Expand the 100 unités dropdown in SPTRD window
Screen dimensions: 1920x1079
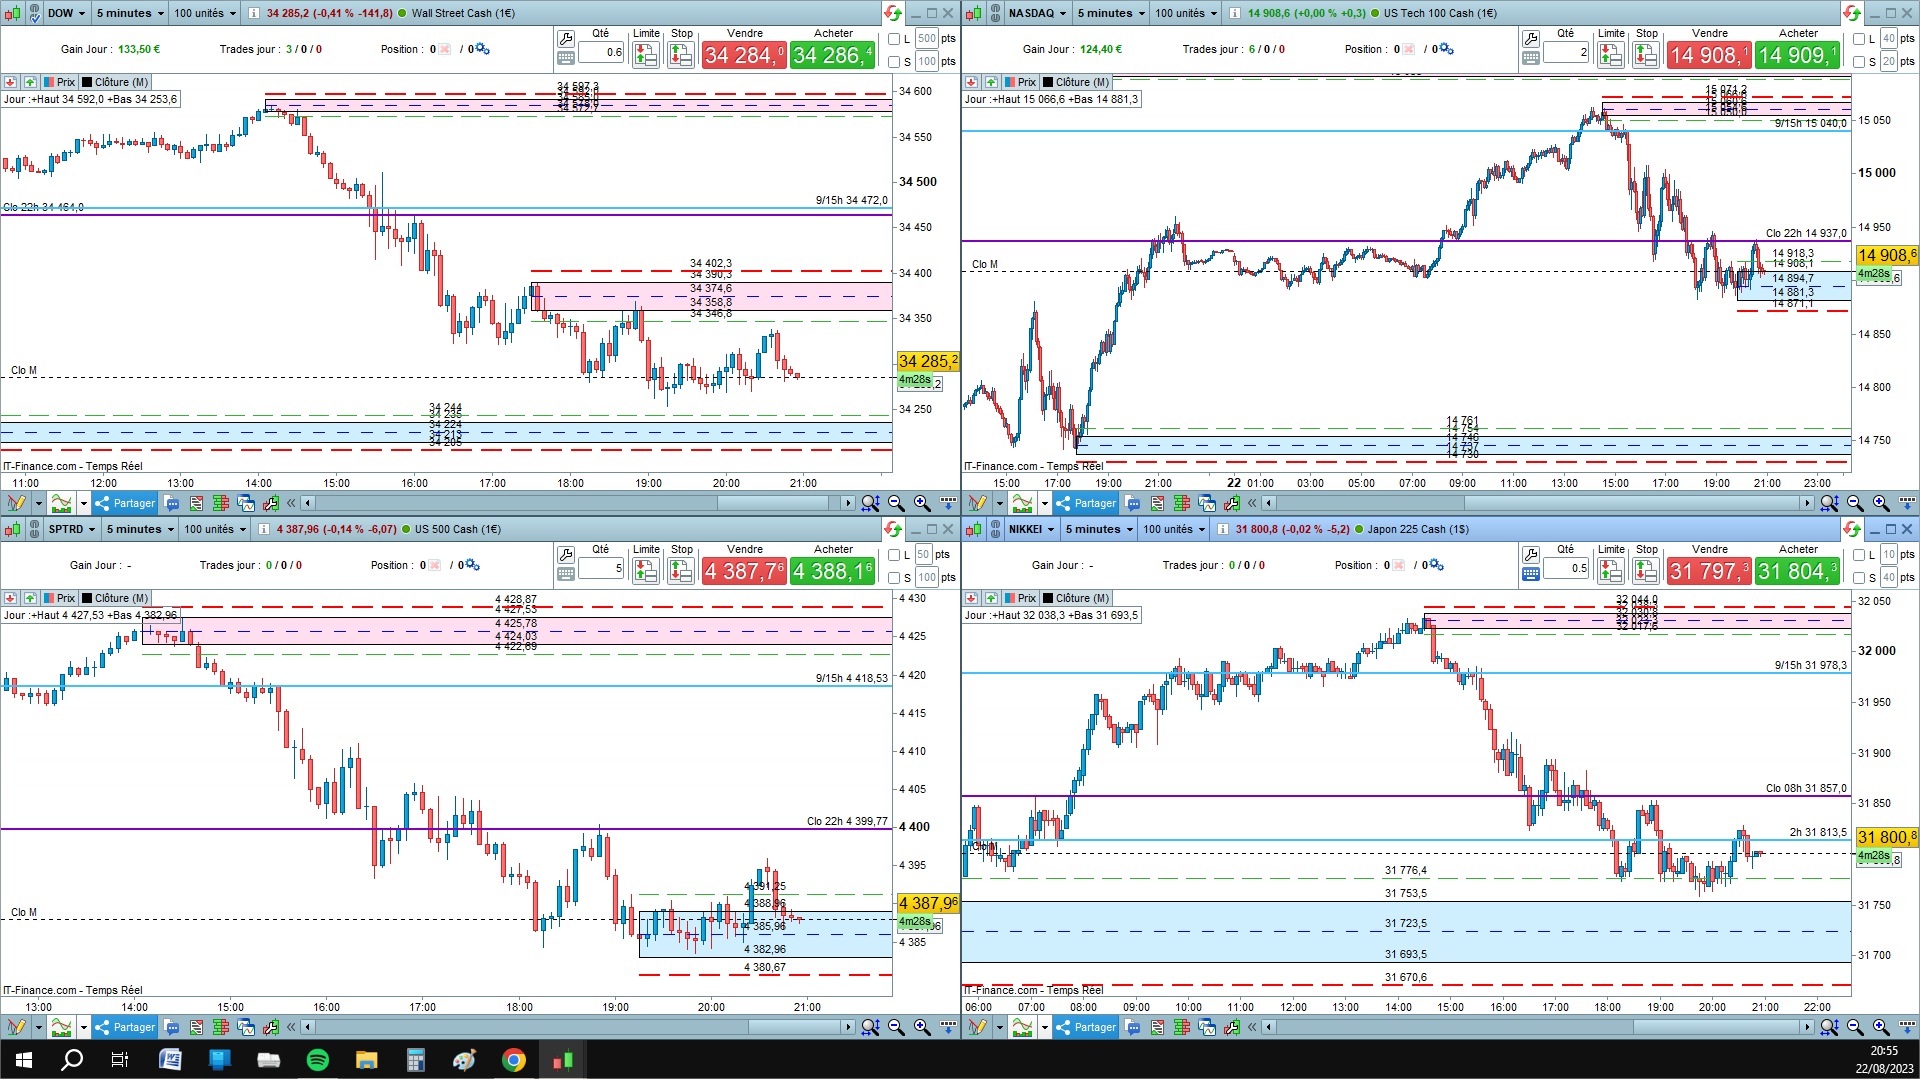215,529
